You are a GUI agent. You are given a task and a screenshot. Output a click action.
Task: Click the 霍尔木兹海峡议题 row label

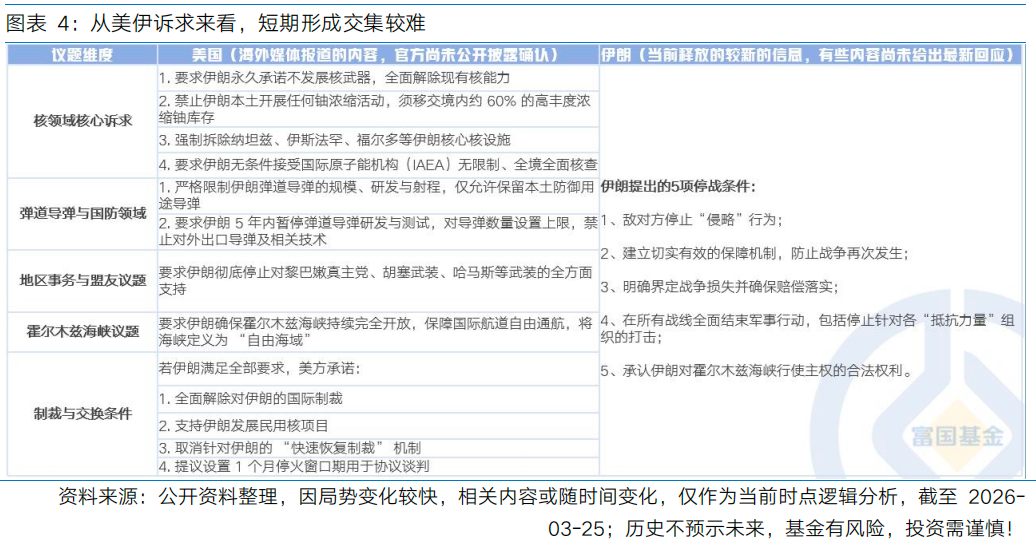82,330
